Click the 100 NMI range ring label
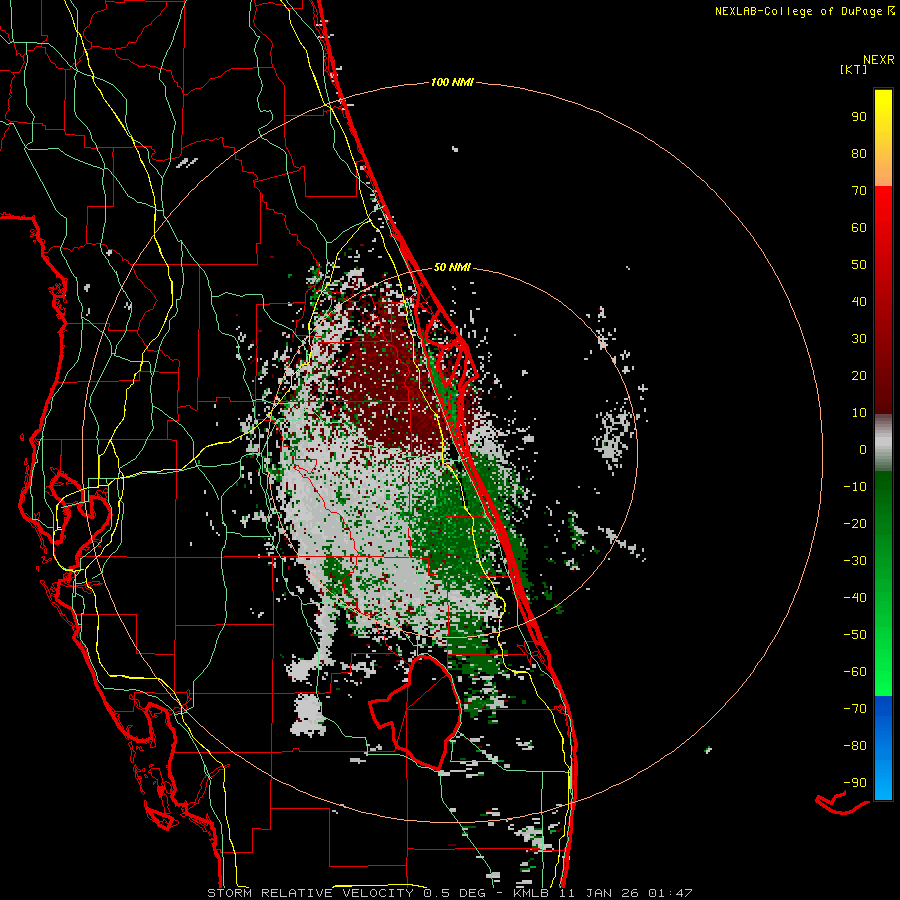 (x=452, y=83)
